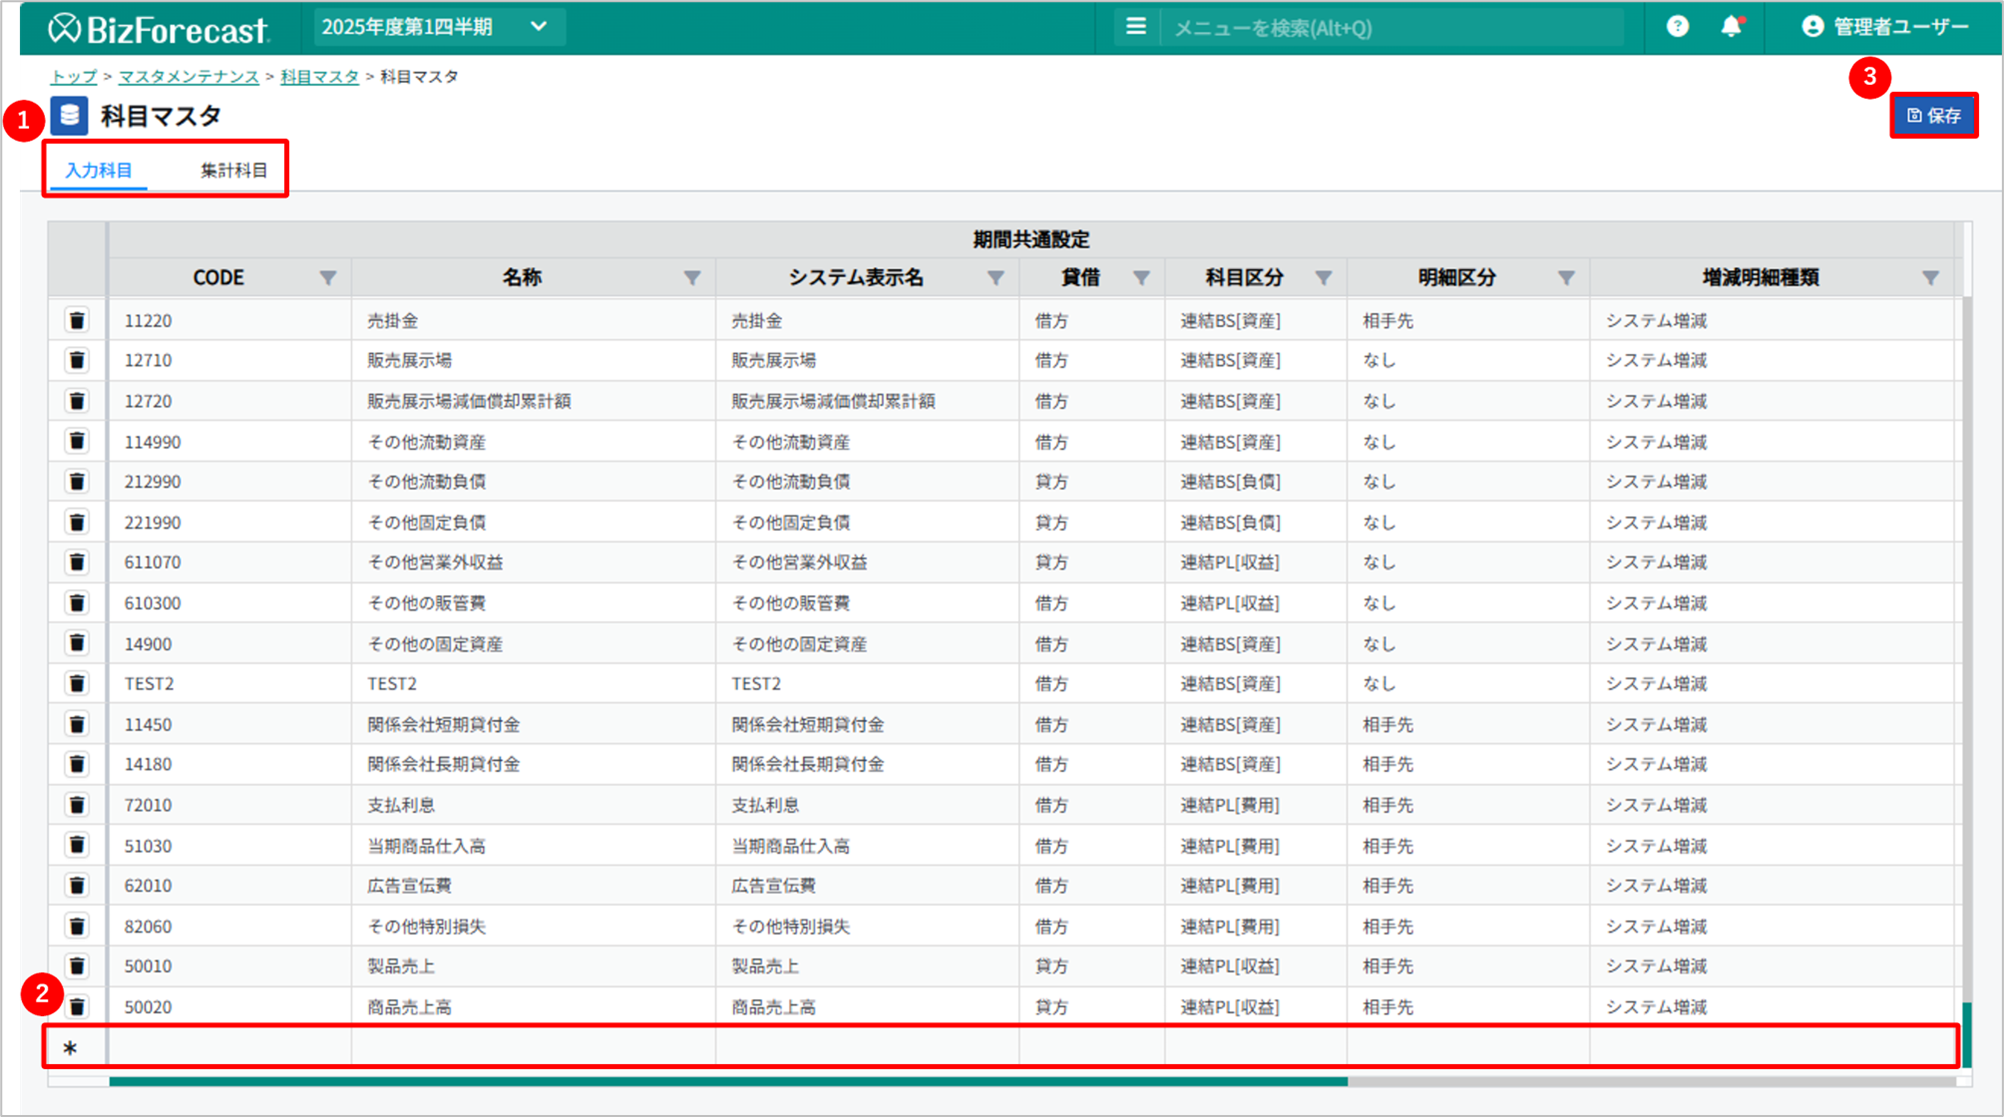2004x1117 pixels.
Task: Switch to the 集計科目 tab
Action: 234,170
